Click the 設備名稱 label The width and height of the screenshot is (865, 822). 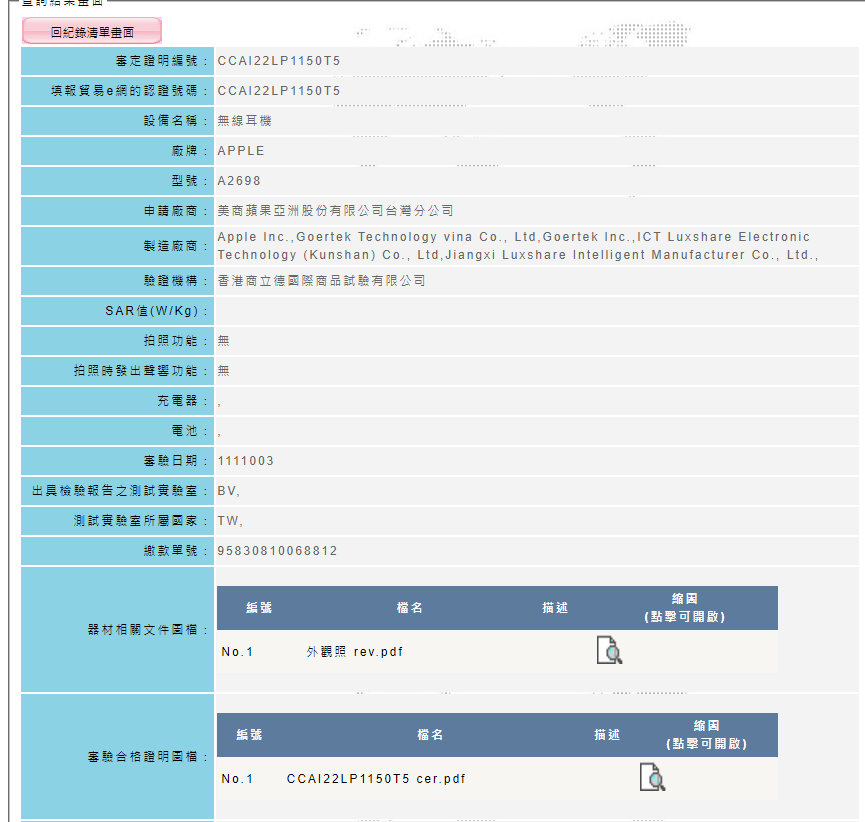click(x=175, y=121)
